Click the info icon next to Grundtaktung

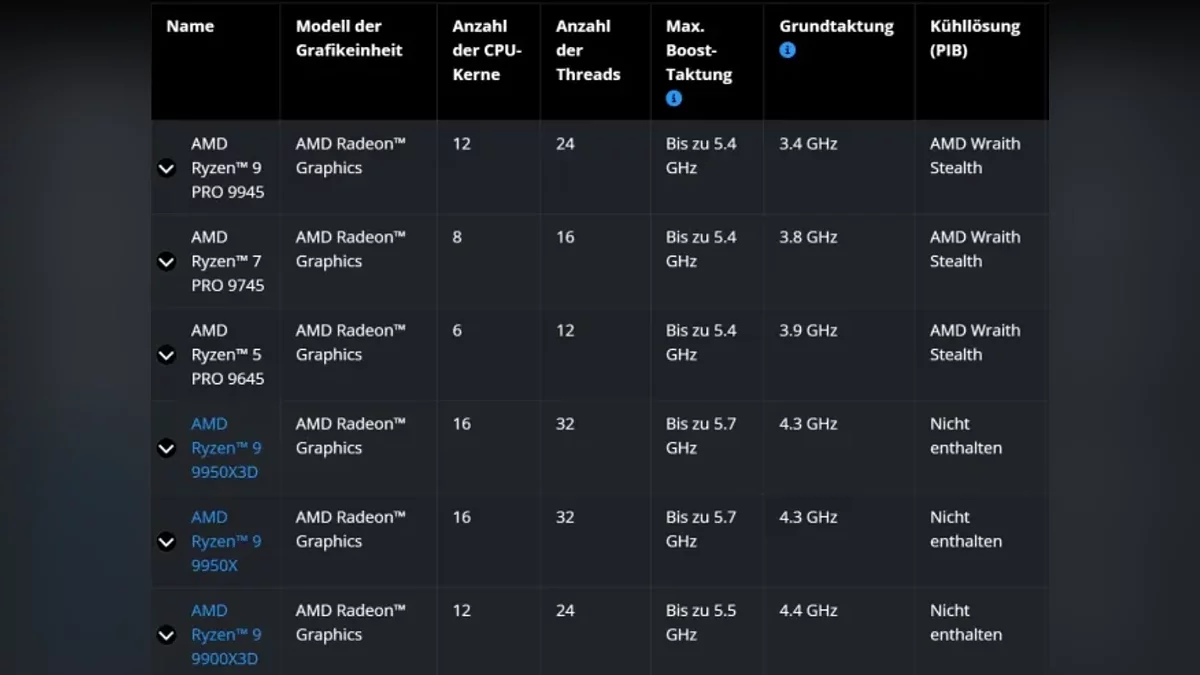788,50
